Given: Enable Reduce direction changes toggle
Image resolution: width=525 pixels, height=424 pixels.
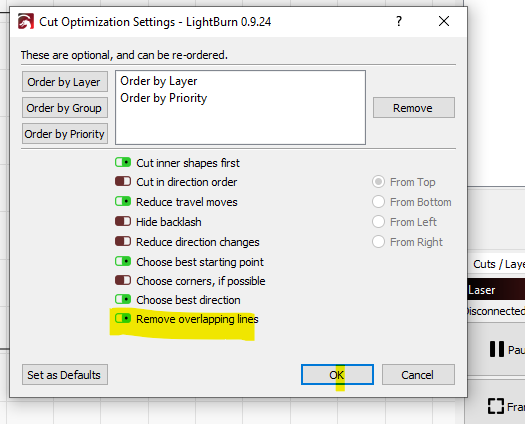Looking at the screenshot, I should tap(123, 241).
